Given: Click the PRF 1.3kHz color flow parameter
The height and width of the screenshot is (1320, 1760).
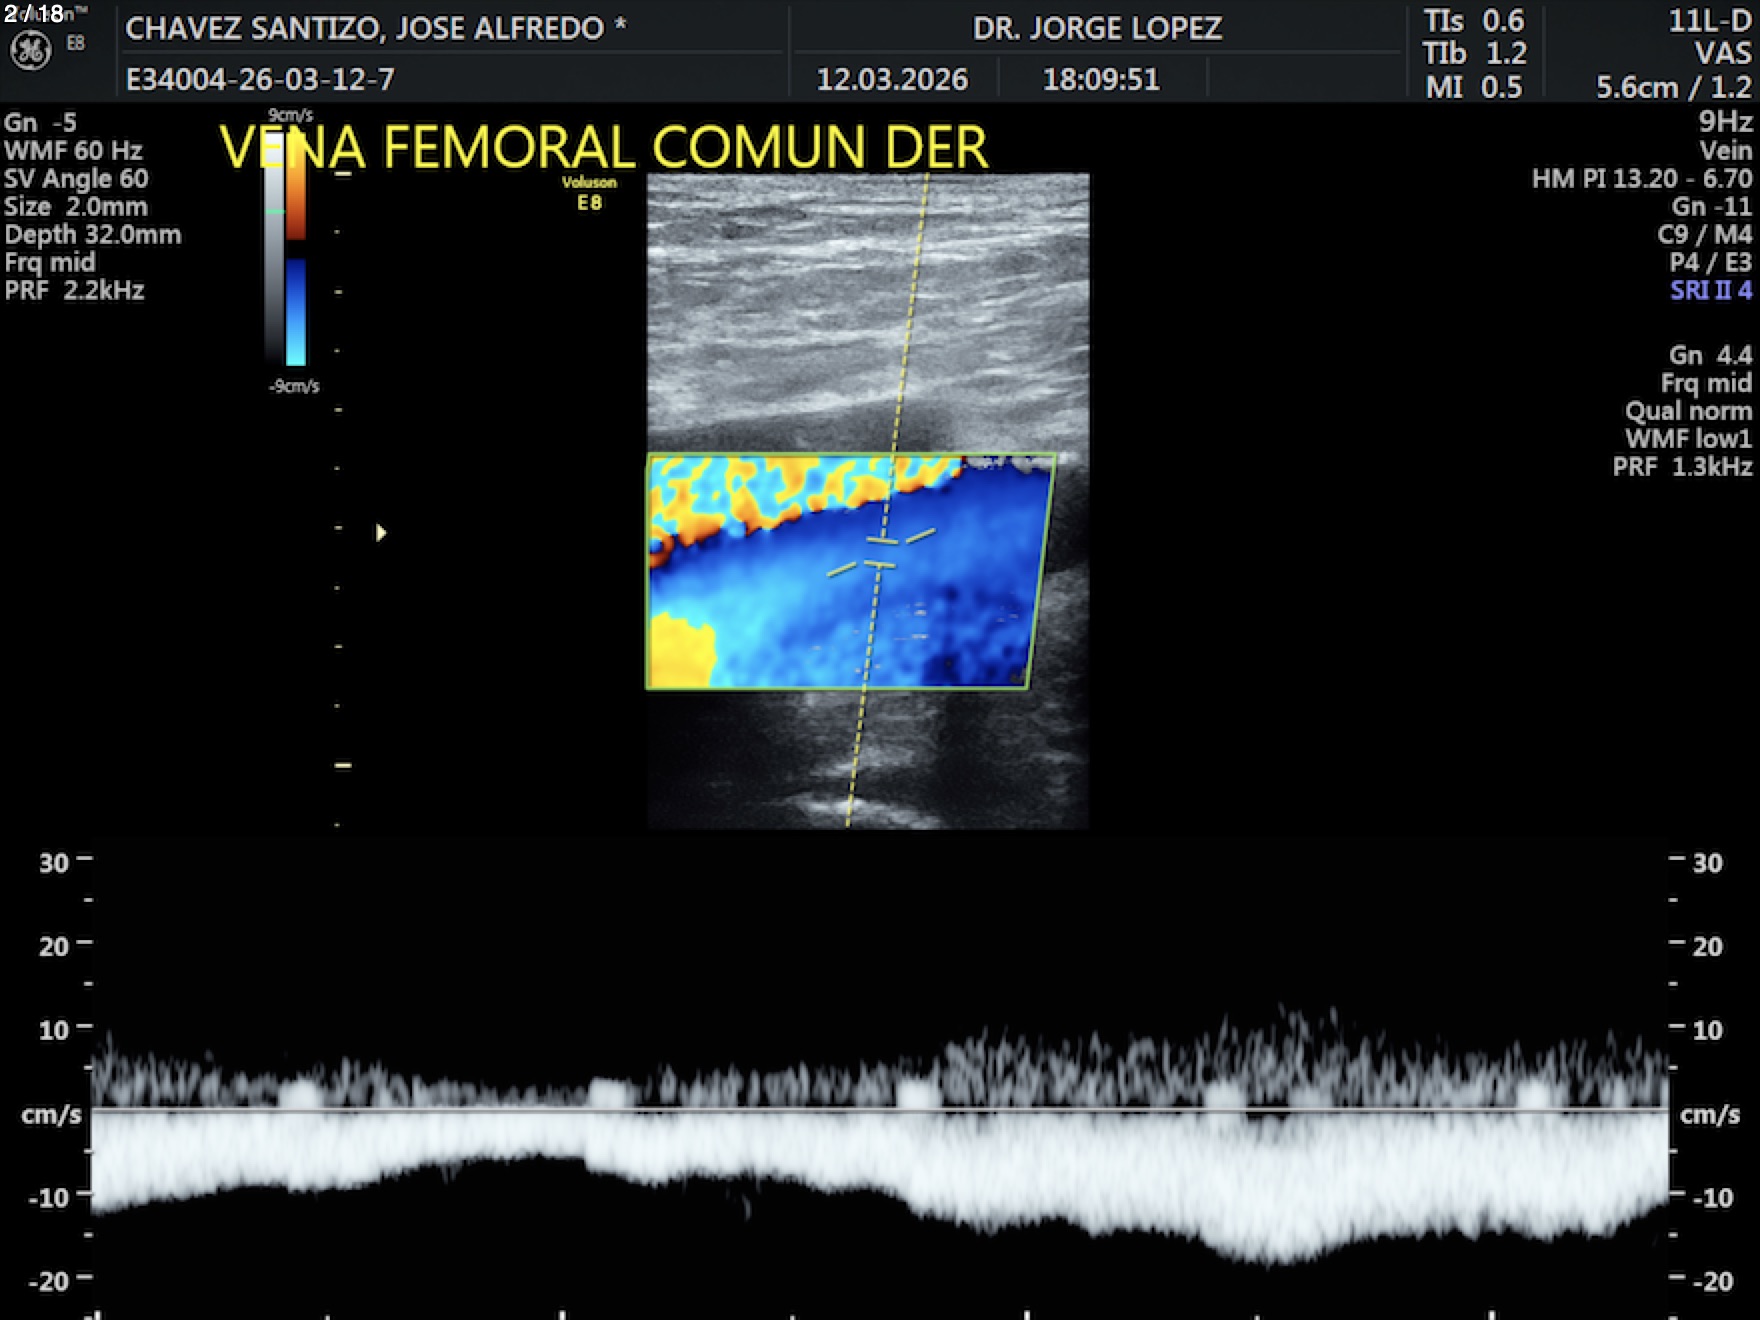Looking at the screenshot, I should tap(1682, 467).
